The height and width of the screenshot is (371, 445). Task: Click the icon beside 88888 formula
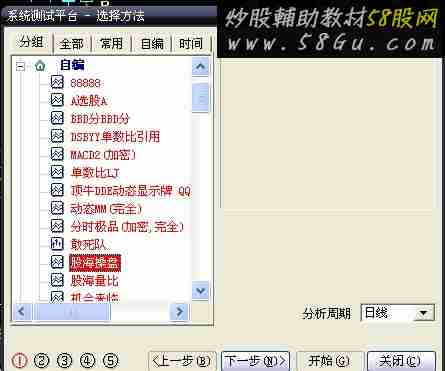point(57,82)
